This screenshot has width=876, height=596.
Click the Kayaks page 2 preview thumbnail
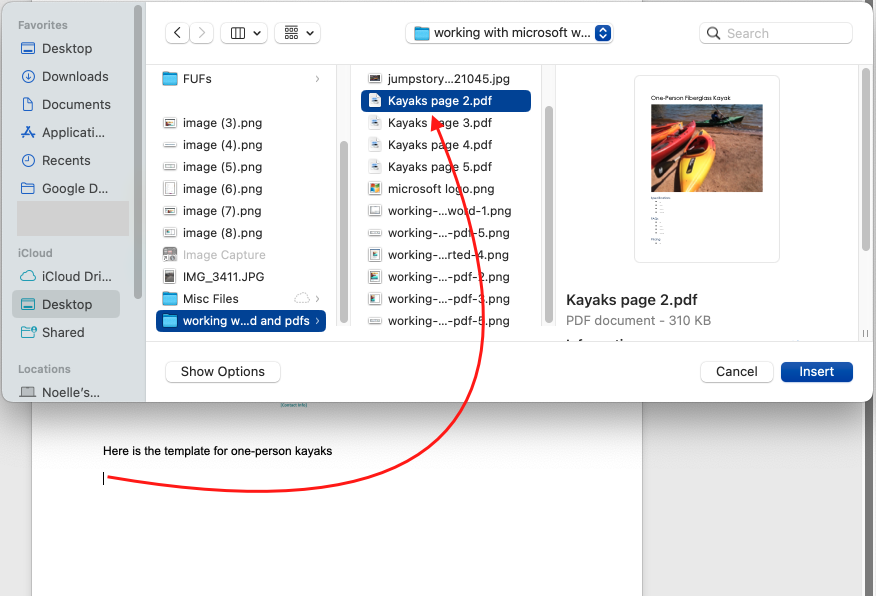click(x=707, y=169)
